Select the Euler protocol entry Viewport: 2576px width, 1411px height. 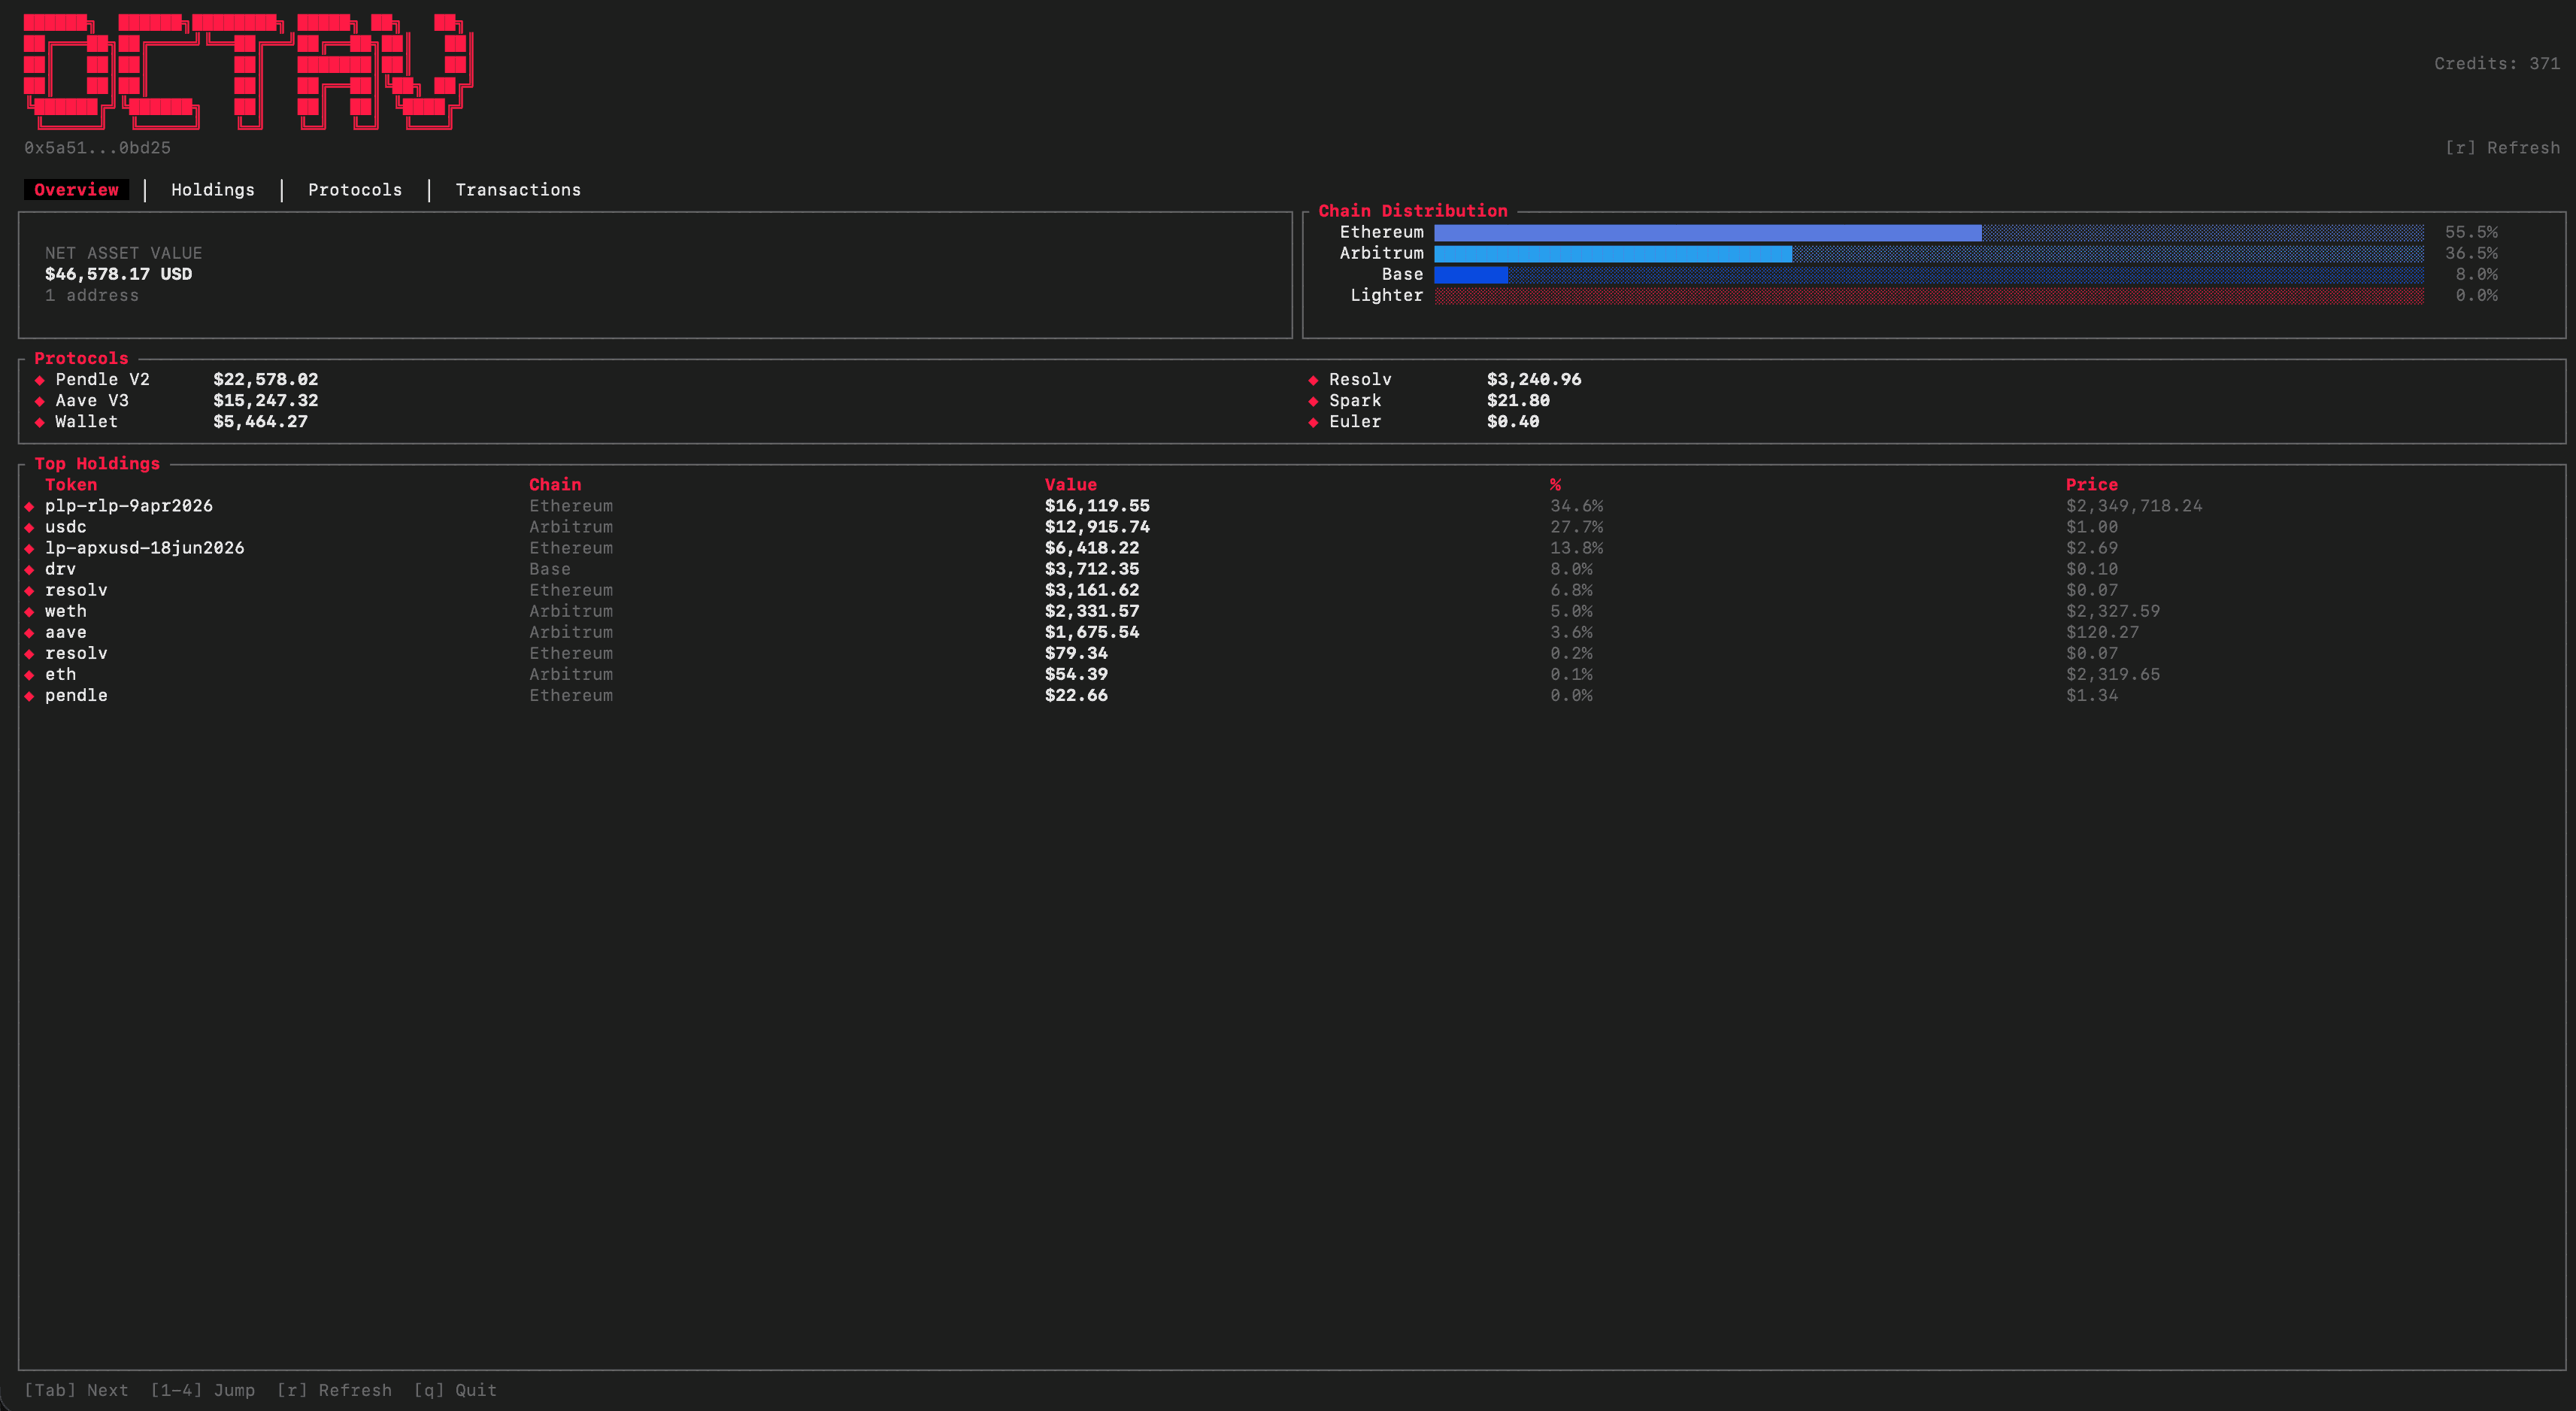pyautogui.click(x=1355, y=421)
